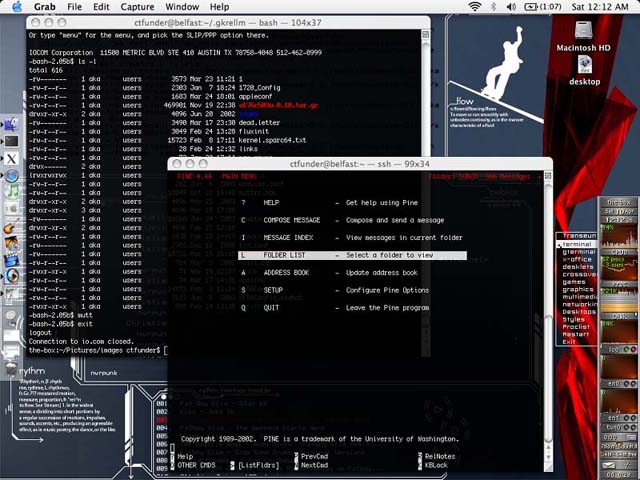
Task: Open the Help menu in menu bar
Action: click(x=219, y=7)
